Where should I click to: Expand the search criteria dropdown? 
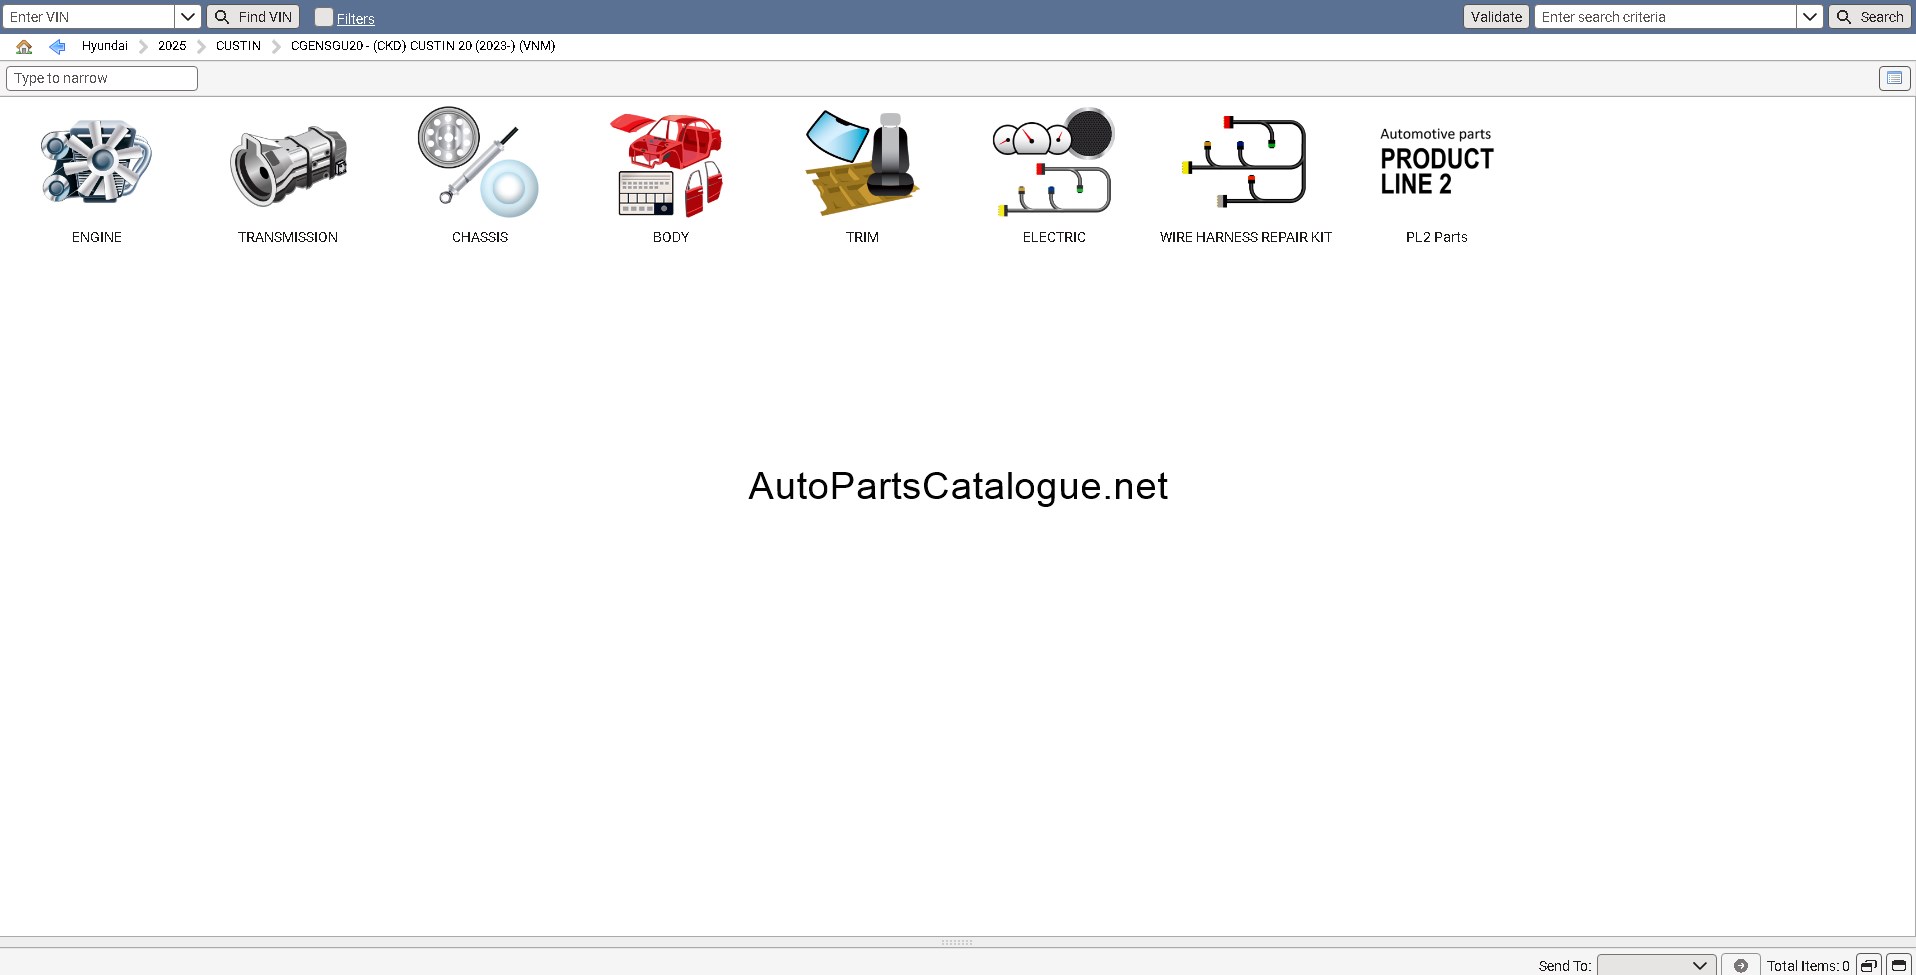1809,17
